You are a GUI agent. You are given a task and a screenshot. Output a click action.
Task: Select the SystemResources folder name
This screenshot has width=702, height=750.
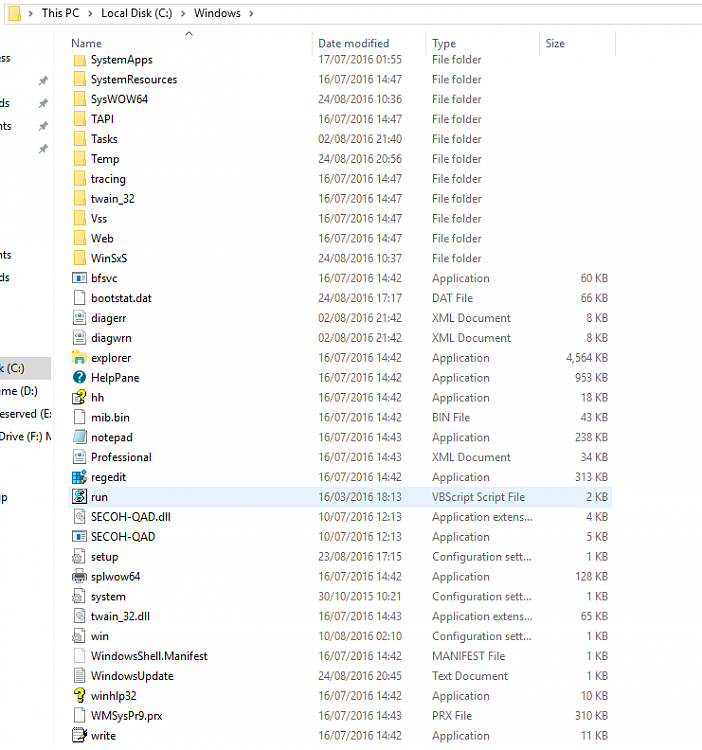[x=134, y=79]
